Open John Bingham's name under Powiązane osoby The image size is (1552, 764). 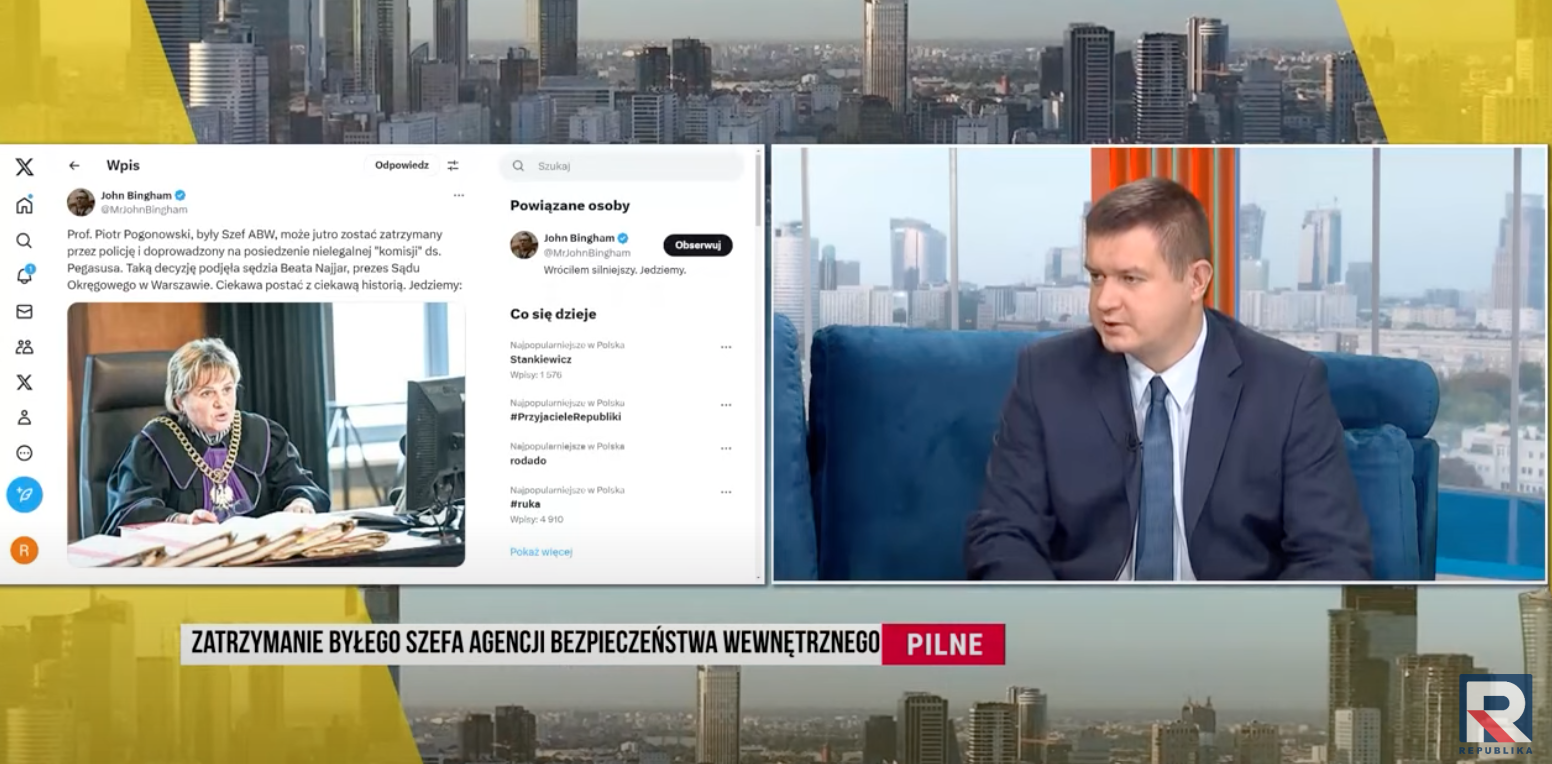pos(579,238)
